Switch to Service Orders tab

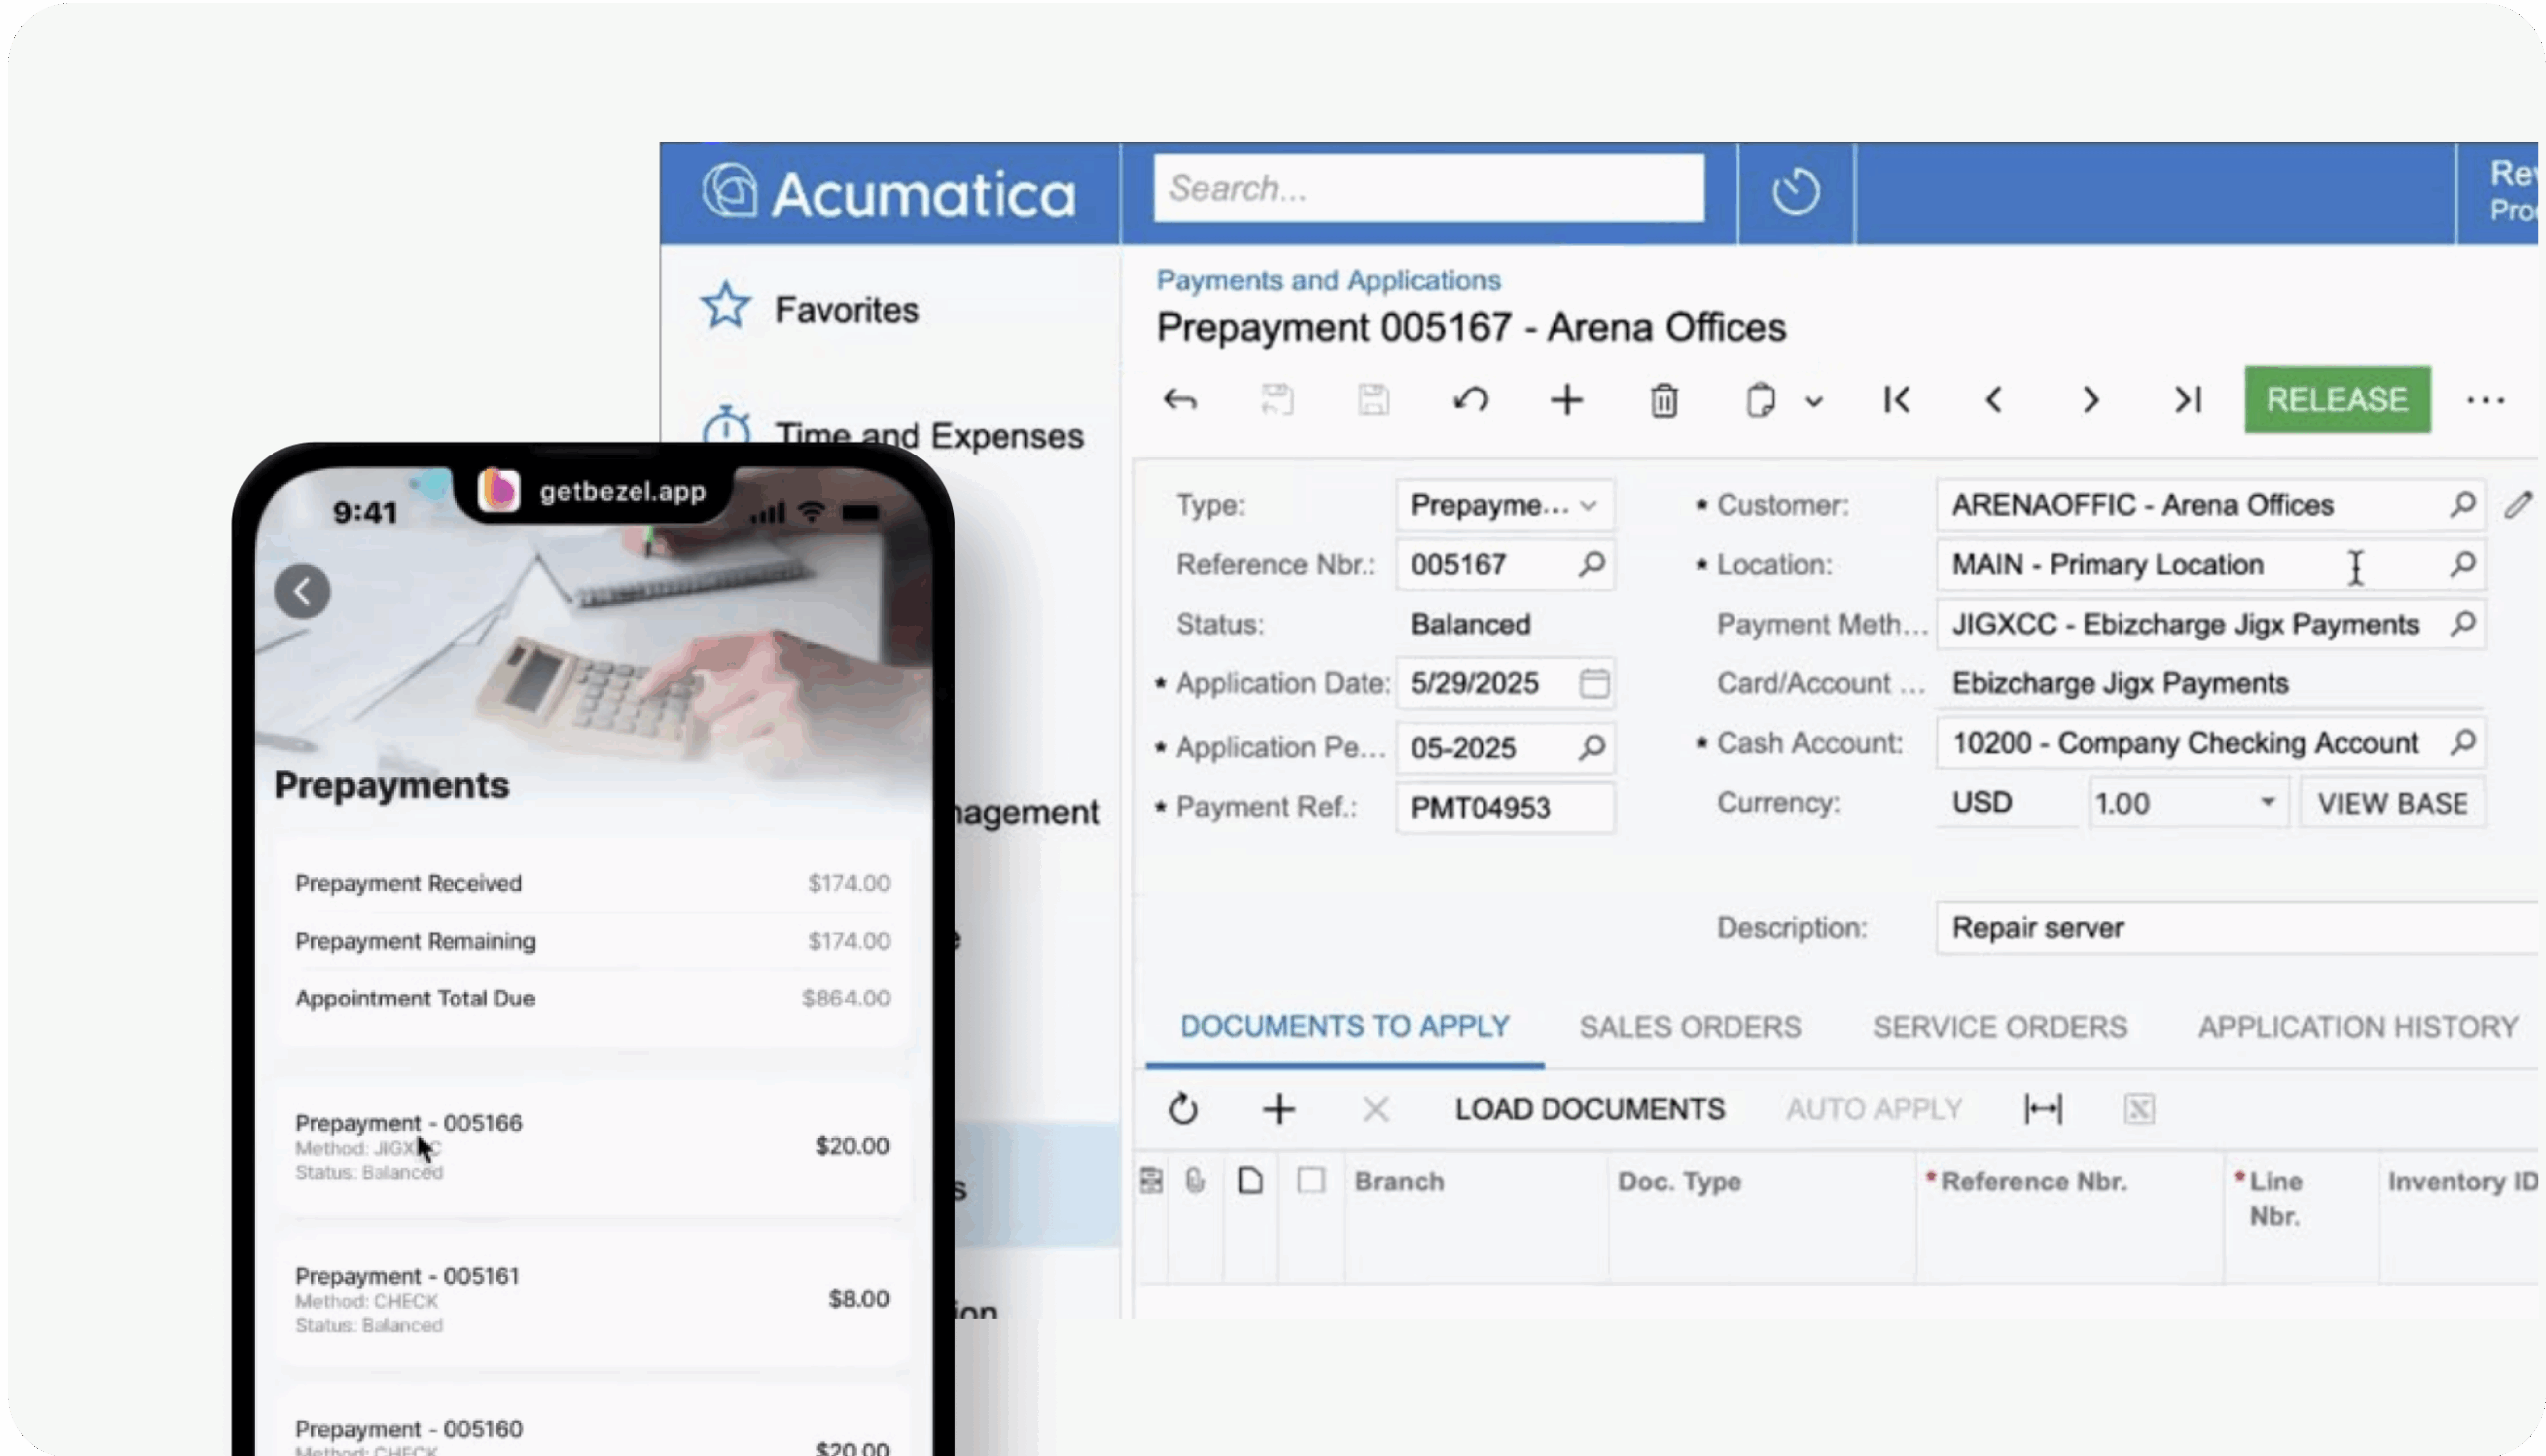click(x=1999, y=1027)
